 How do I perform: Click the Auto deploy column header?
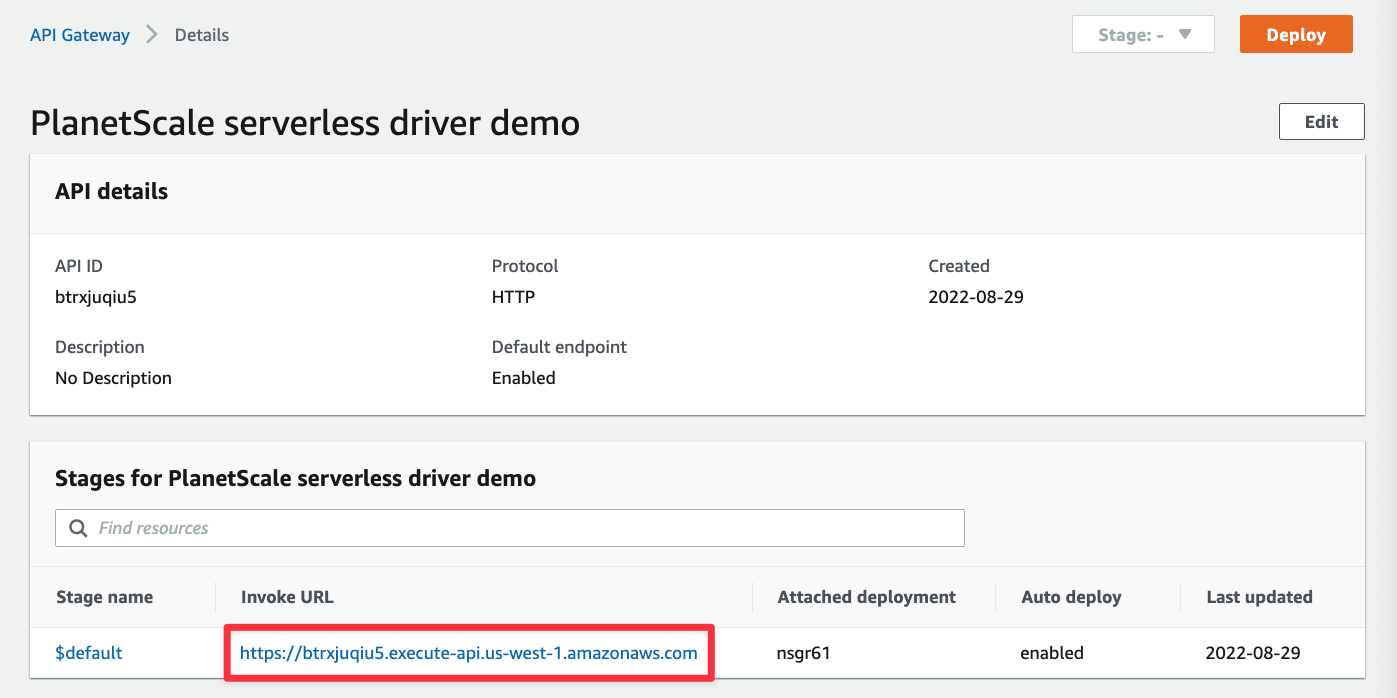pyautogui.click(x=1071, y=597)
